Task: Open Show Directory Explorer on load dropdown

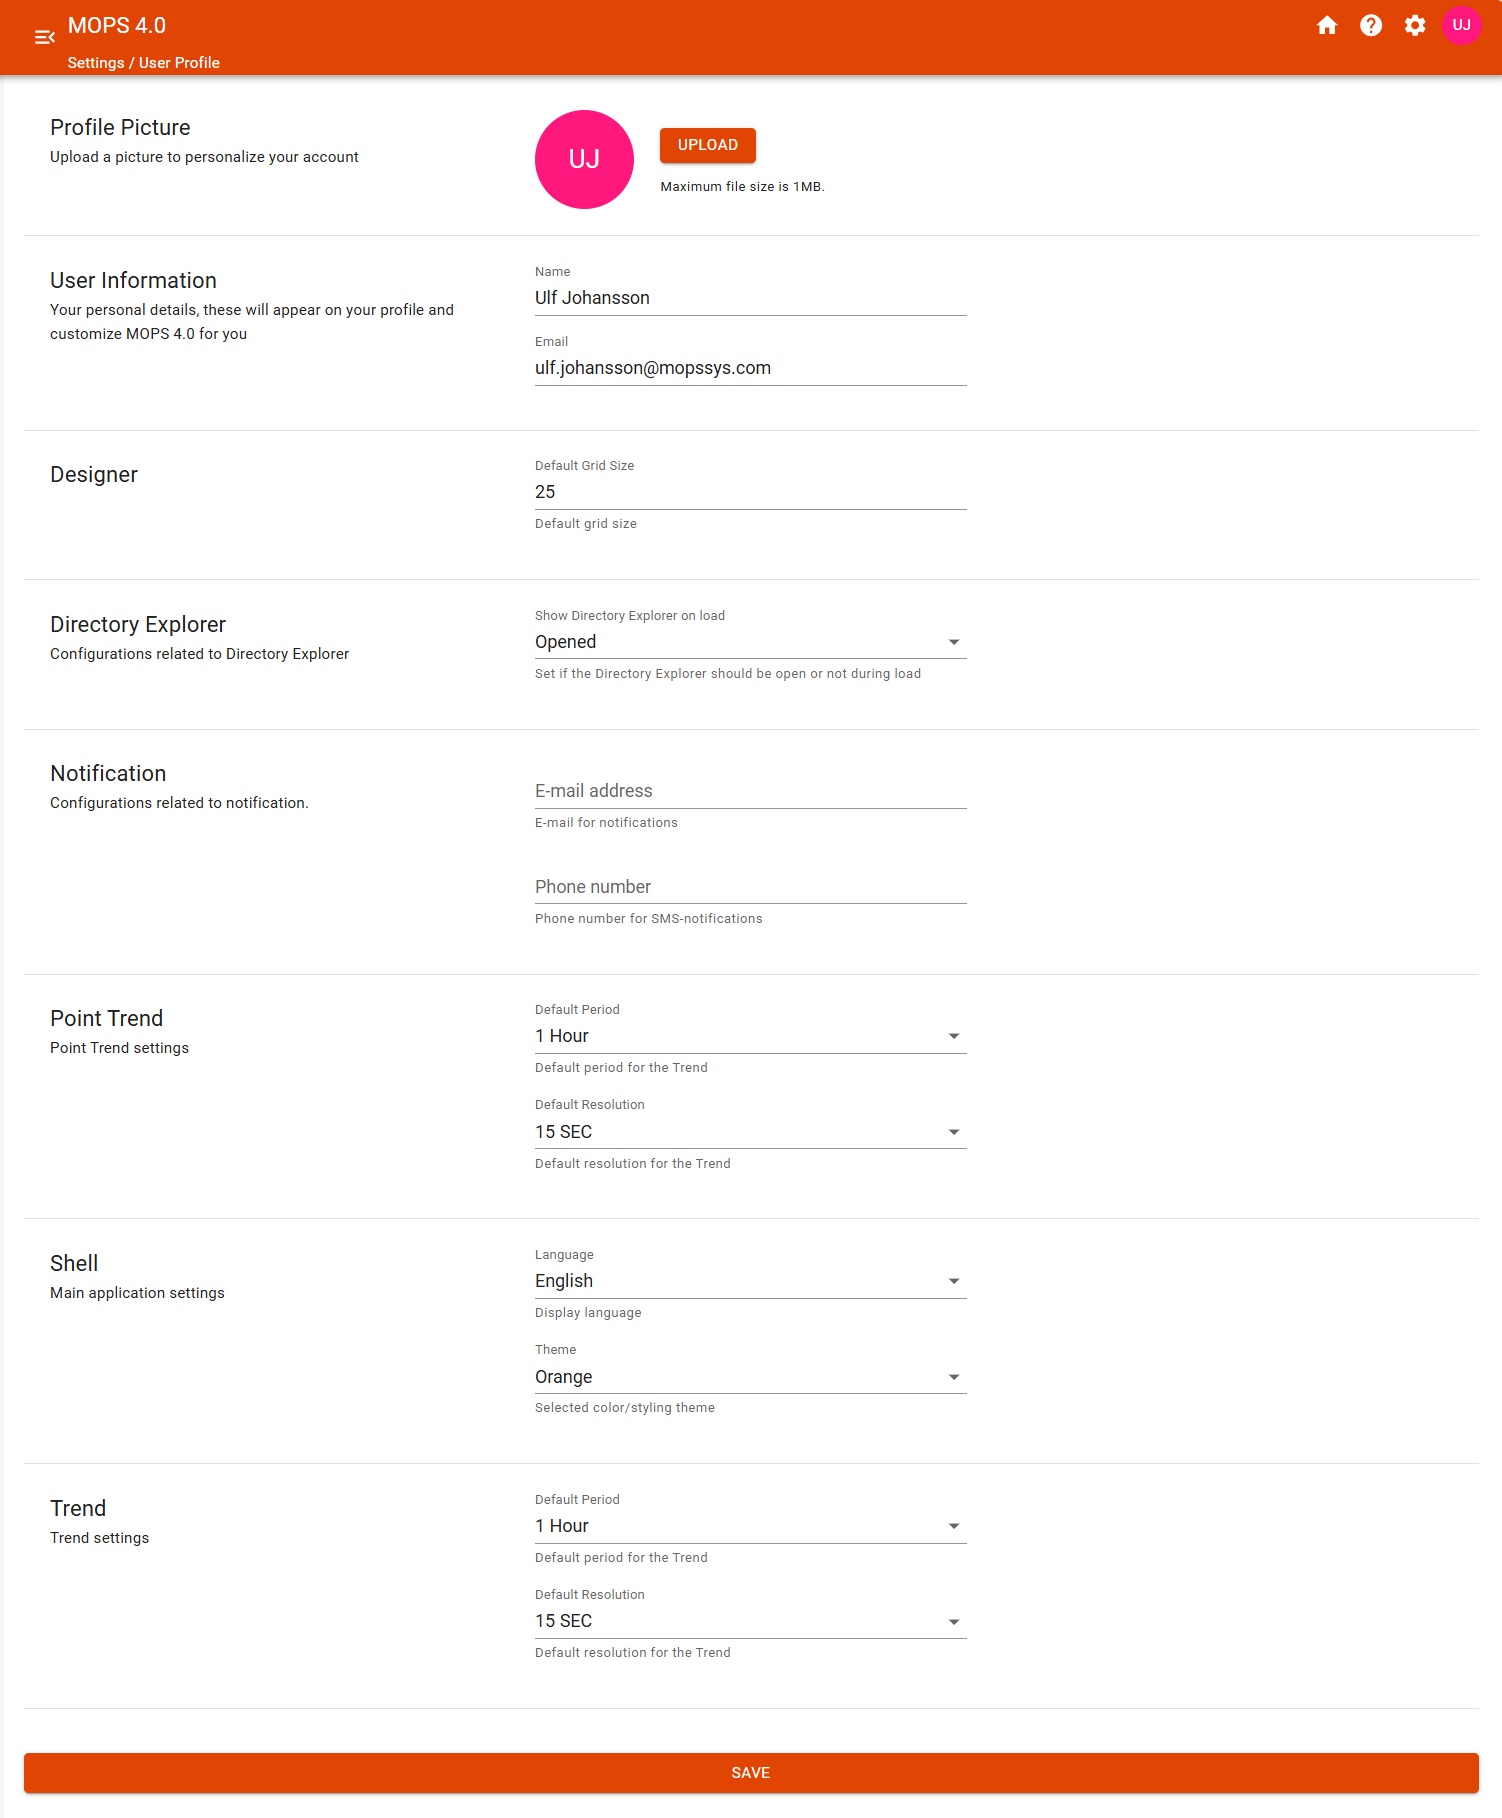Action: tap(750, 642)
